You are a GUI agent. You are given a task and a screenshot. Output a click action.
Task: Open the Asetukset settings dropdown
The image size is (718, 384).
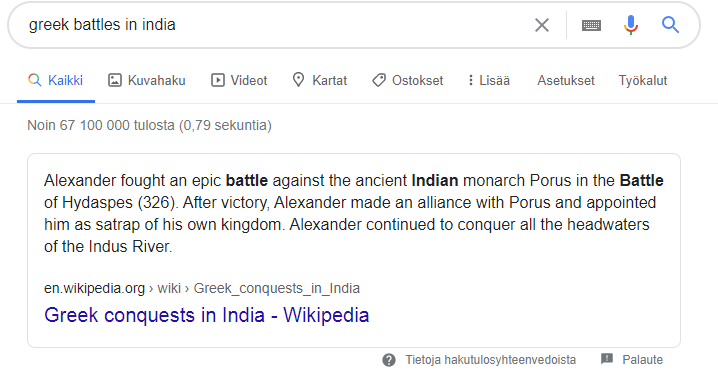tap(566, 81)
